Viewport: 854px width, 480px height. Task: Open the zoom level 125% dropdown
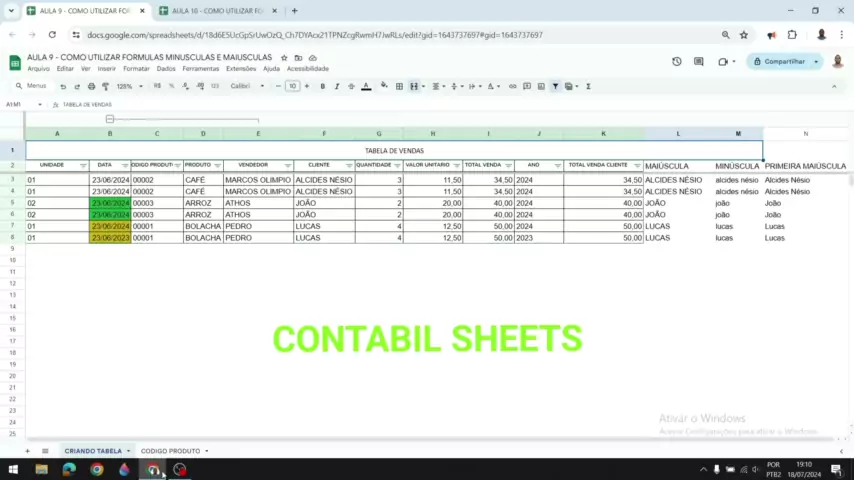(128, 86)
